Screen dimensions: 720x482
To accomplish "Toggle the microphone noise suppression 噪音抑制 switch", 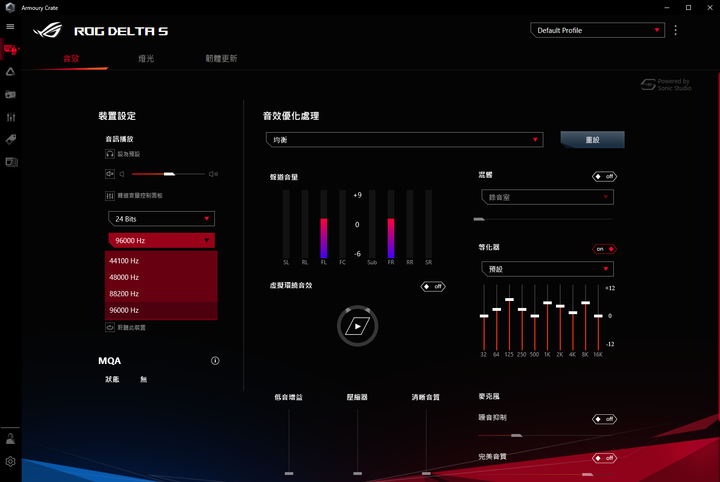I will click(604, 419).
